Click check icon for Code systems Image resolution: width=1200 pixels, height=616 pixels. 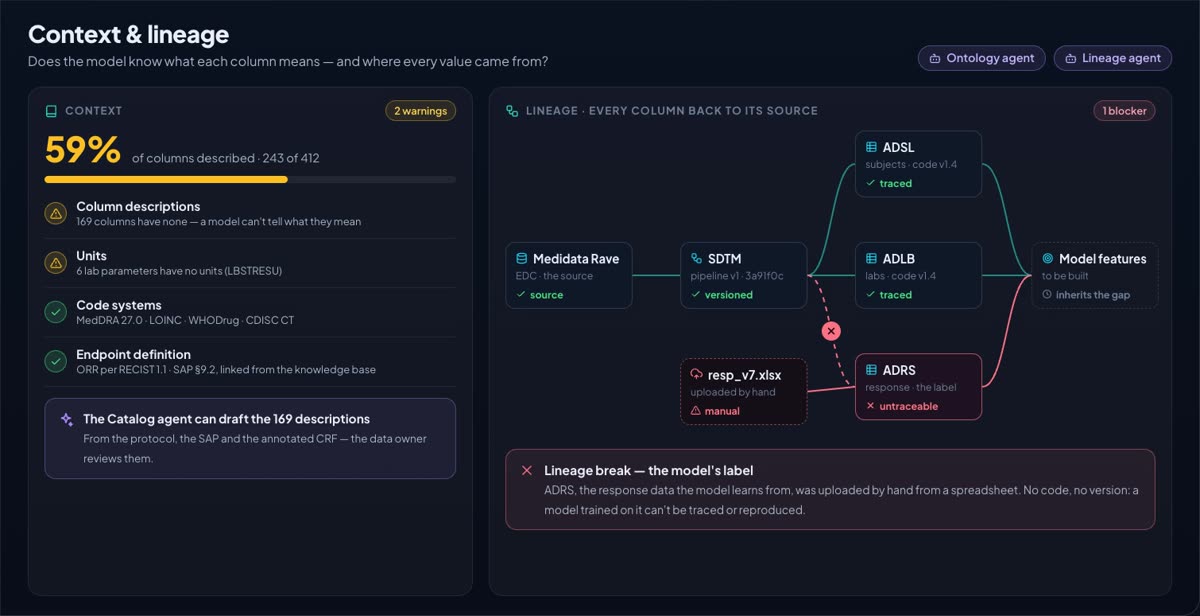pos(56,312)
